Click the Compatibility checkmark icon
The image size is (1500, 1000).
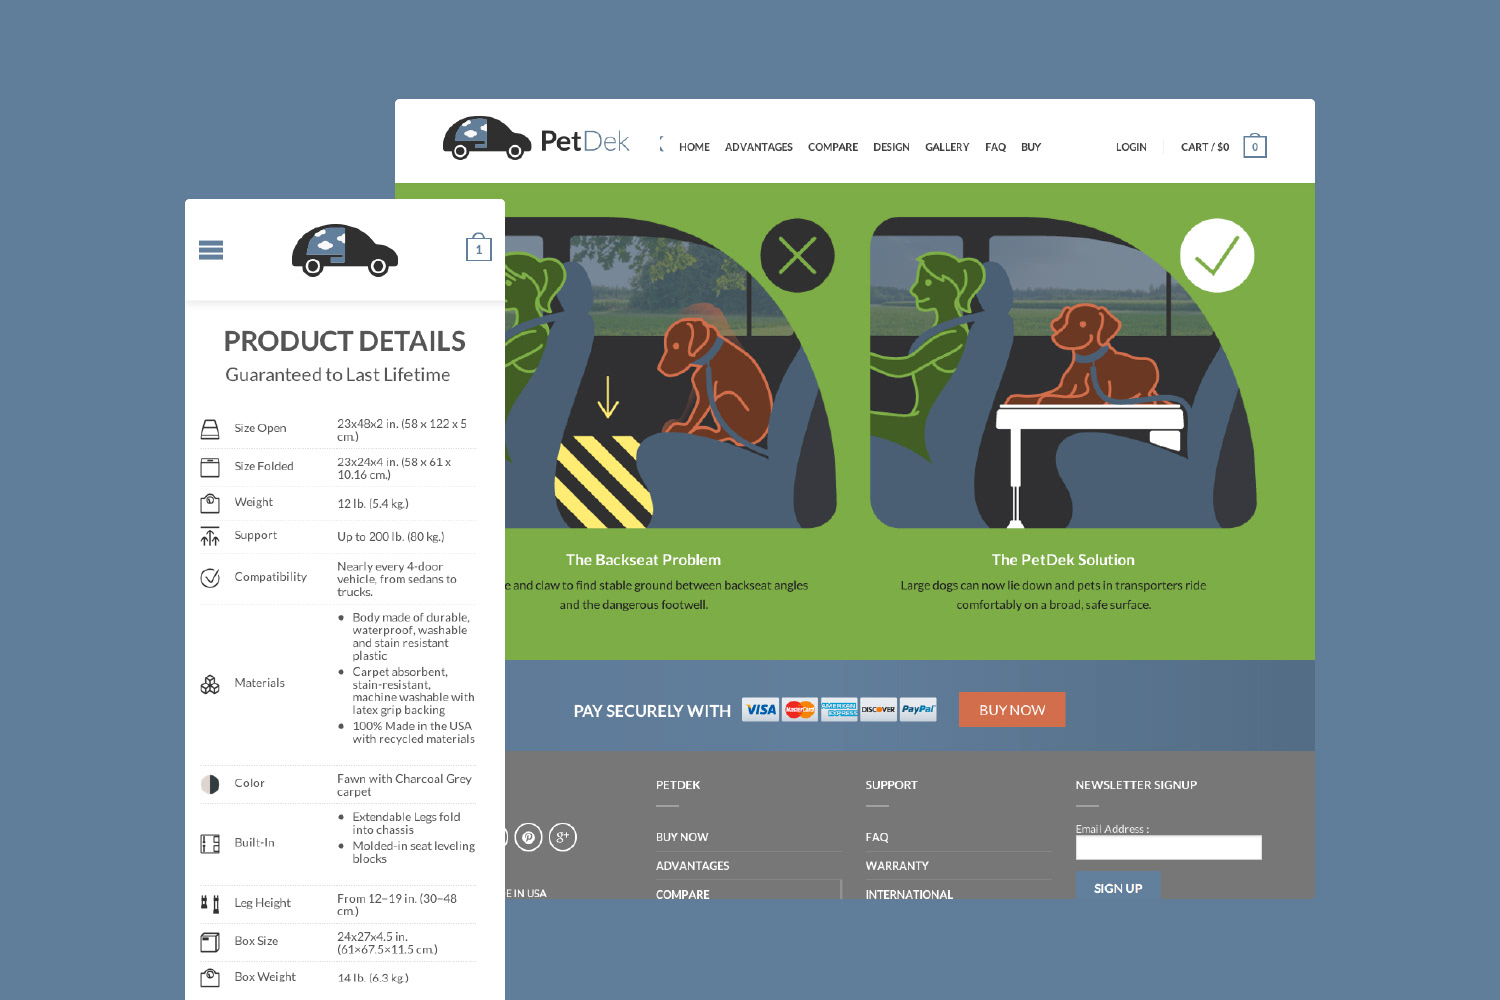210,578
